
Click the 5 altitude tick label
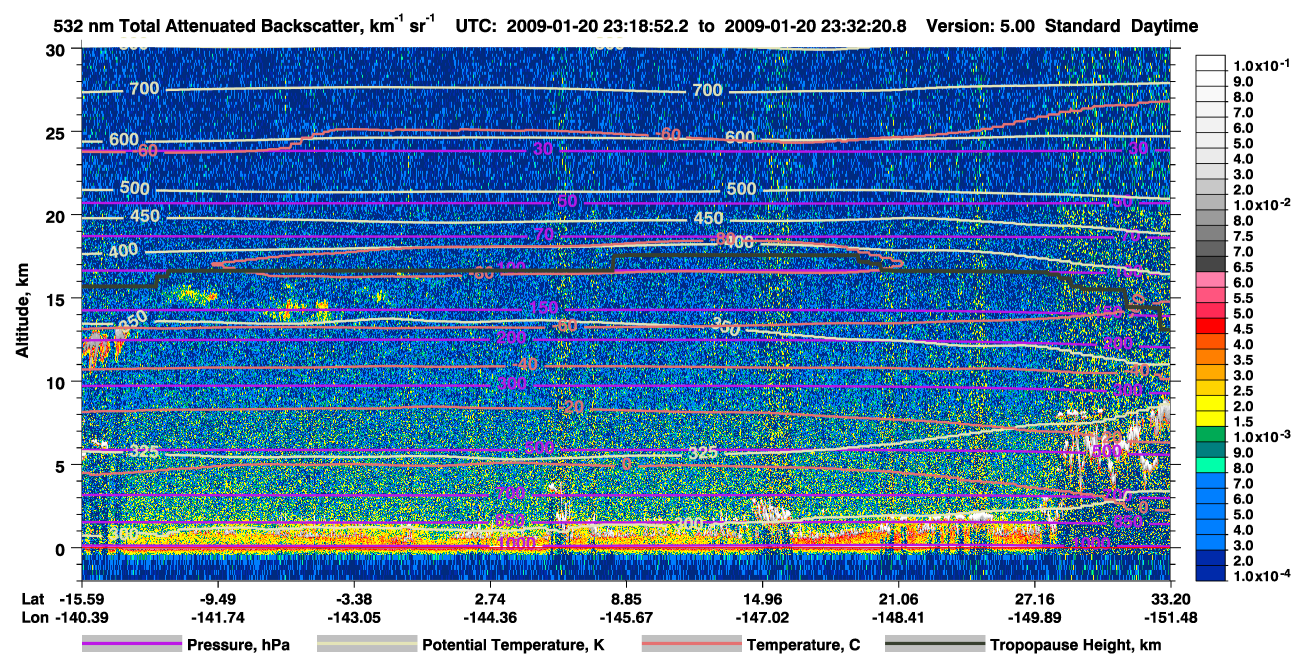pyautogui.click(x=61, y=465)
